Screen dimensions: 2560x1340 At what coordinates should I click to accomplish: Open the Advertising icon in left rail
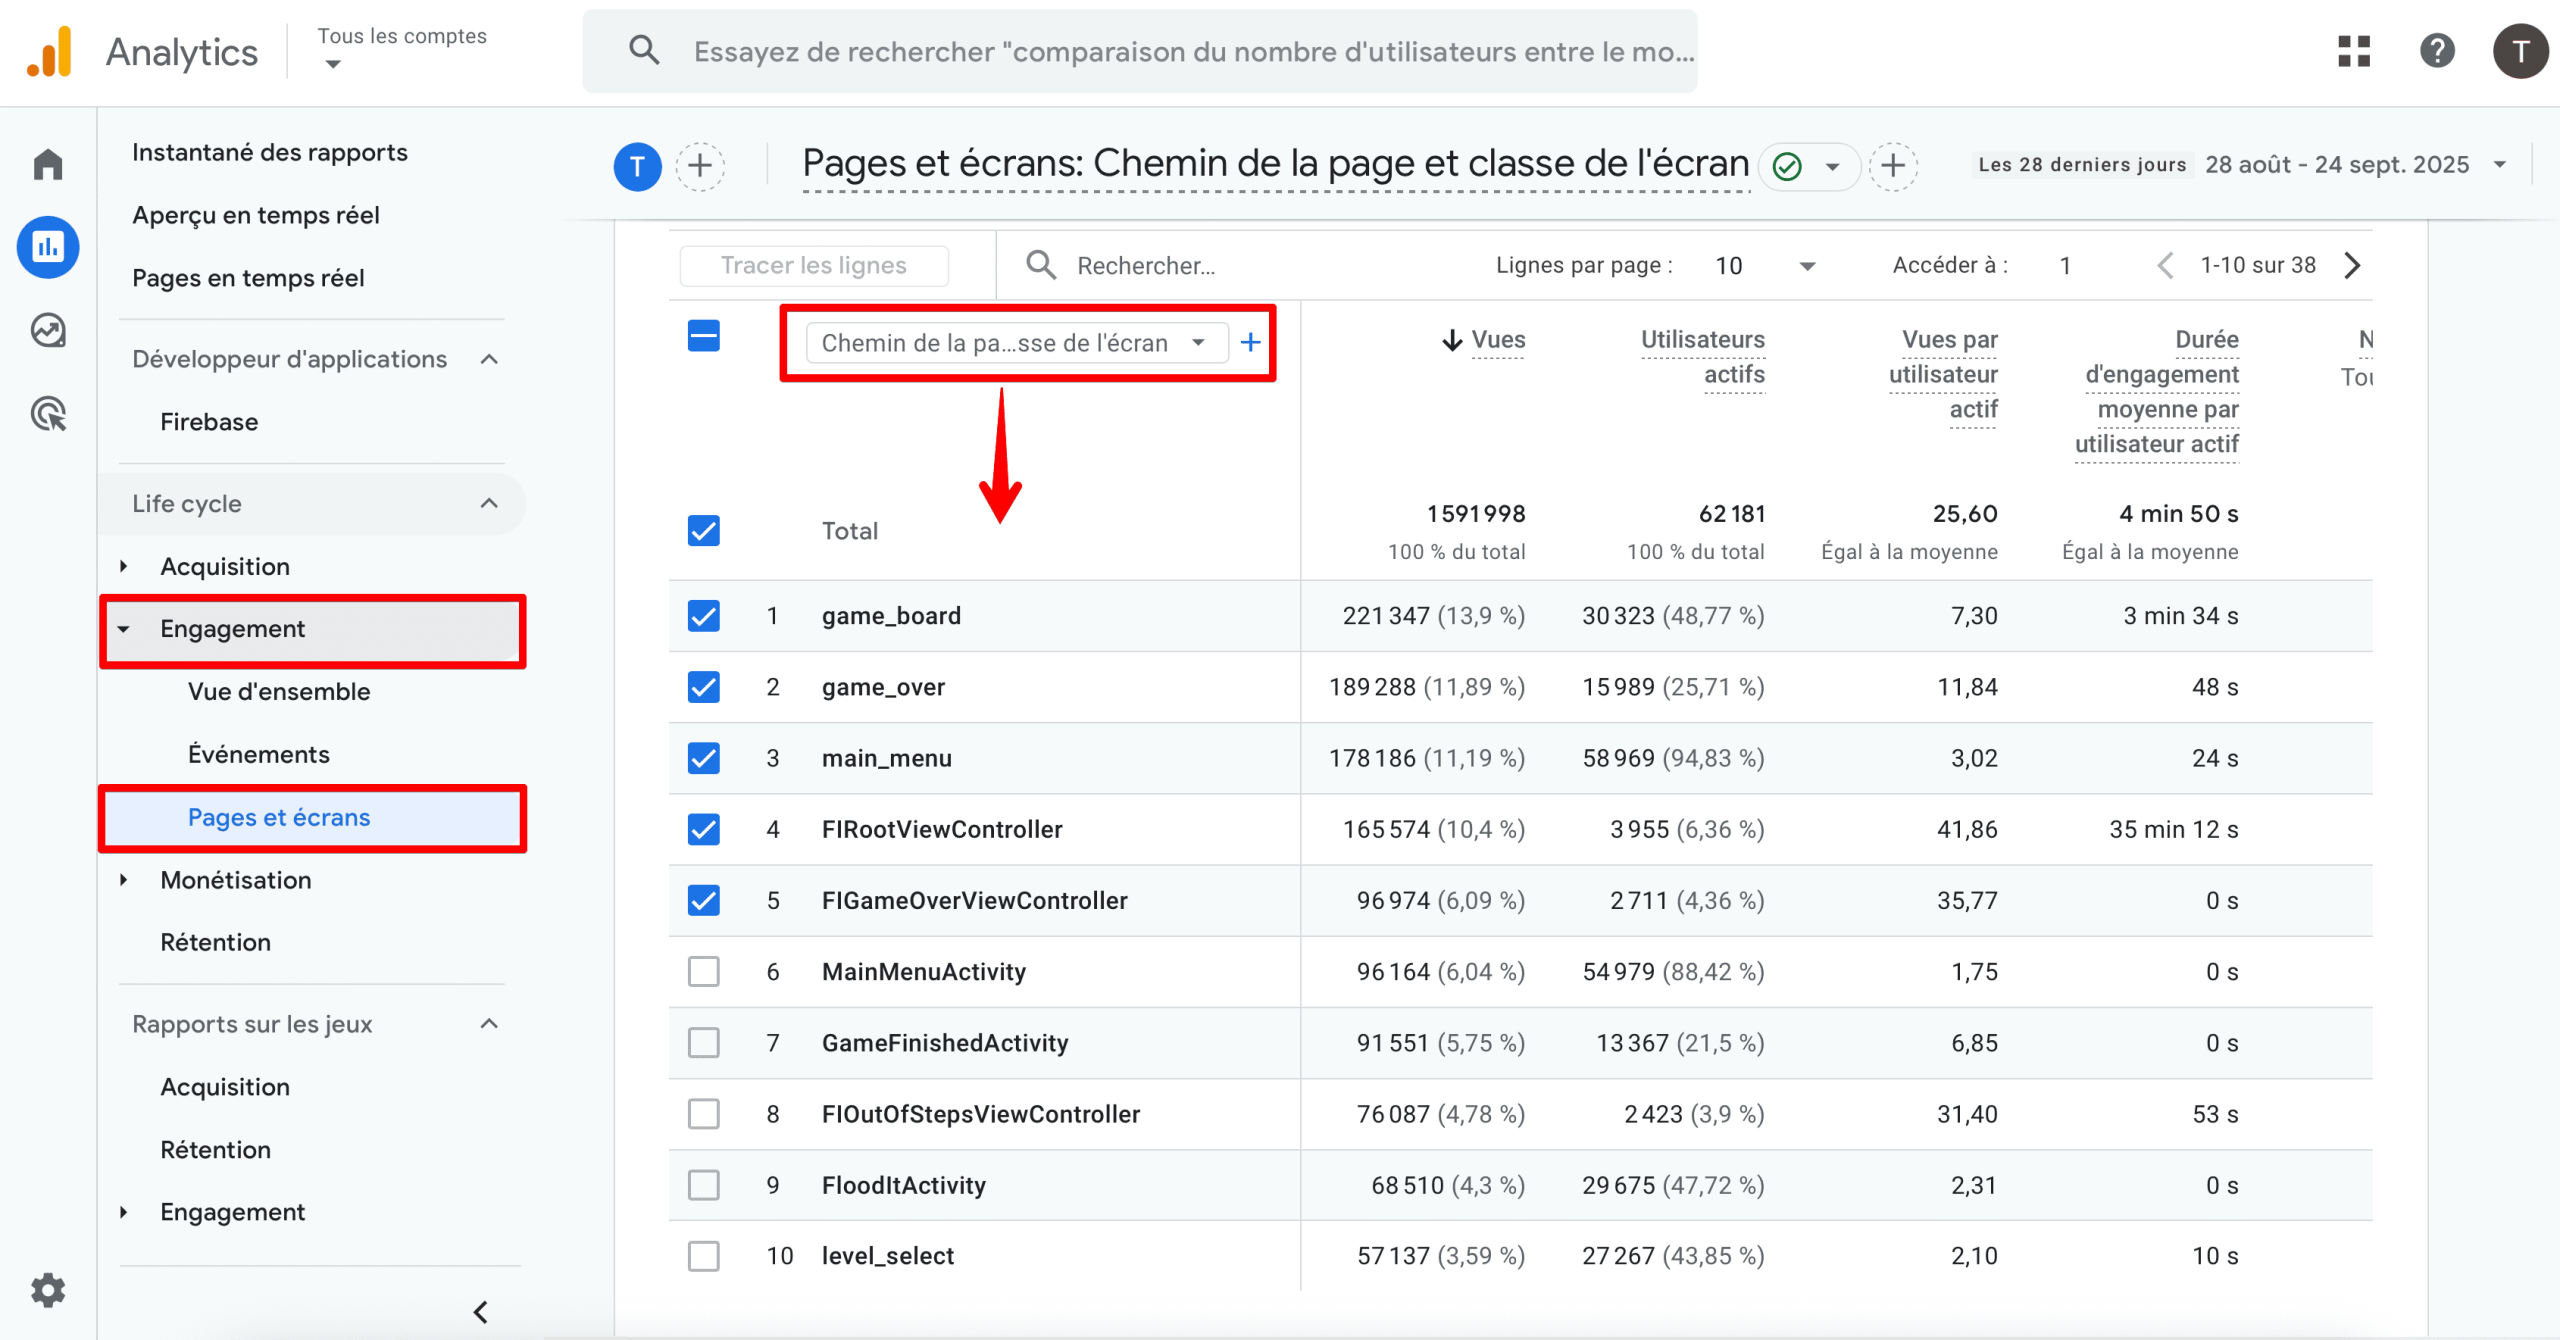48,413
